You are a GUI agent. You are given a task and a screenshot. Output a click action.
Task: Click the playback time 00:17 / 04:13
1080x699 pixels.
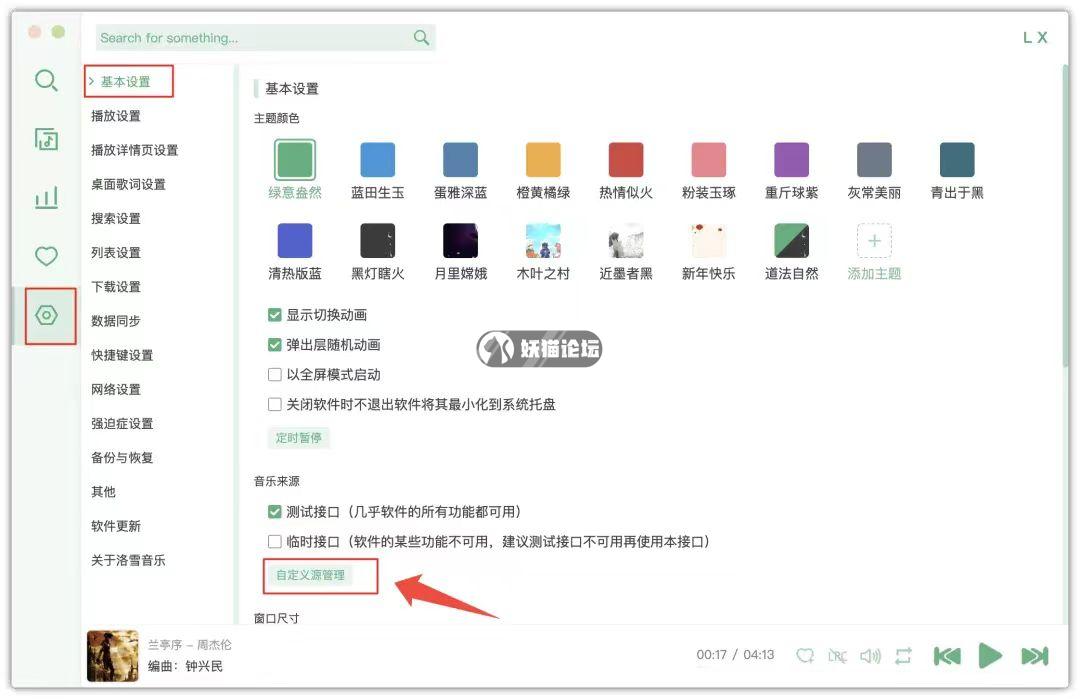tap(735, 655)
